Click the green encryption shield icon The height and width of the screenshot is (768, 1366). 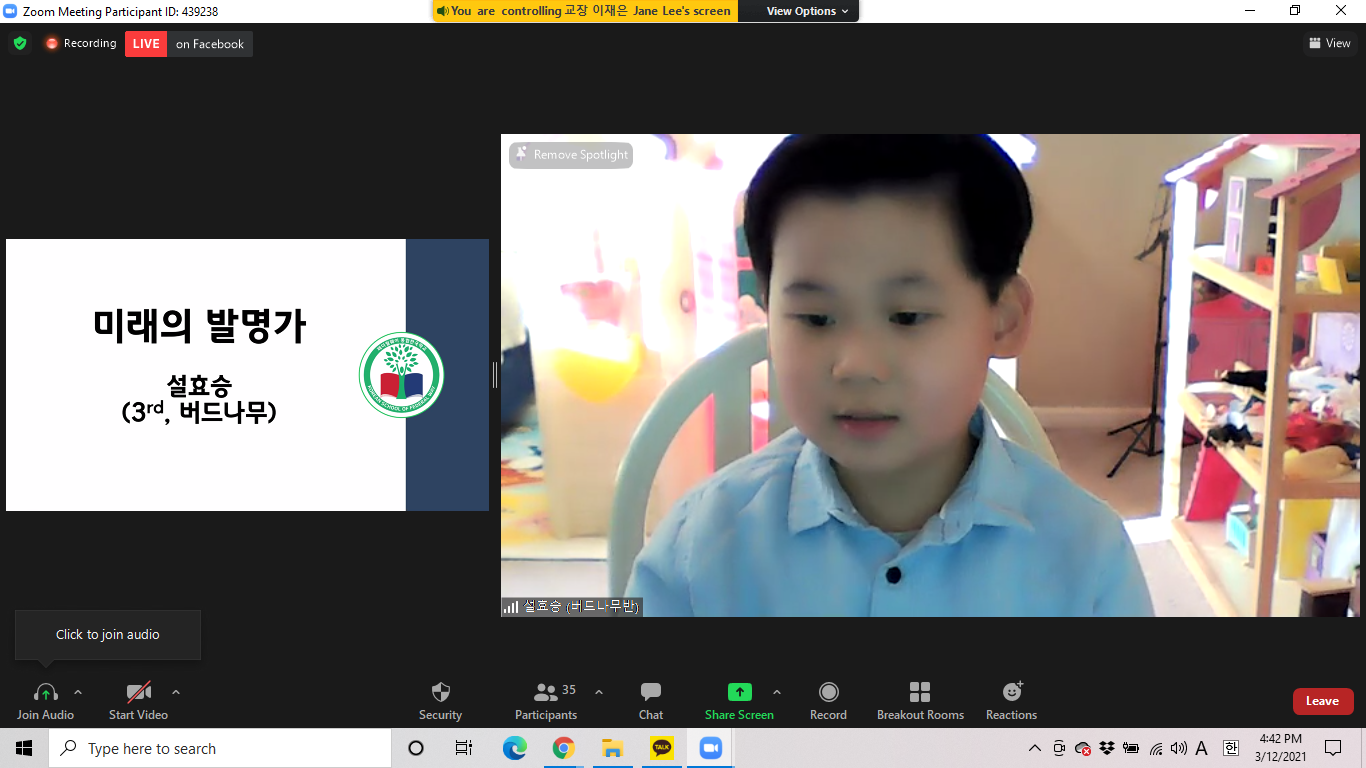[x=20, y=44]
